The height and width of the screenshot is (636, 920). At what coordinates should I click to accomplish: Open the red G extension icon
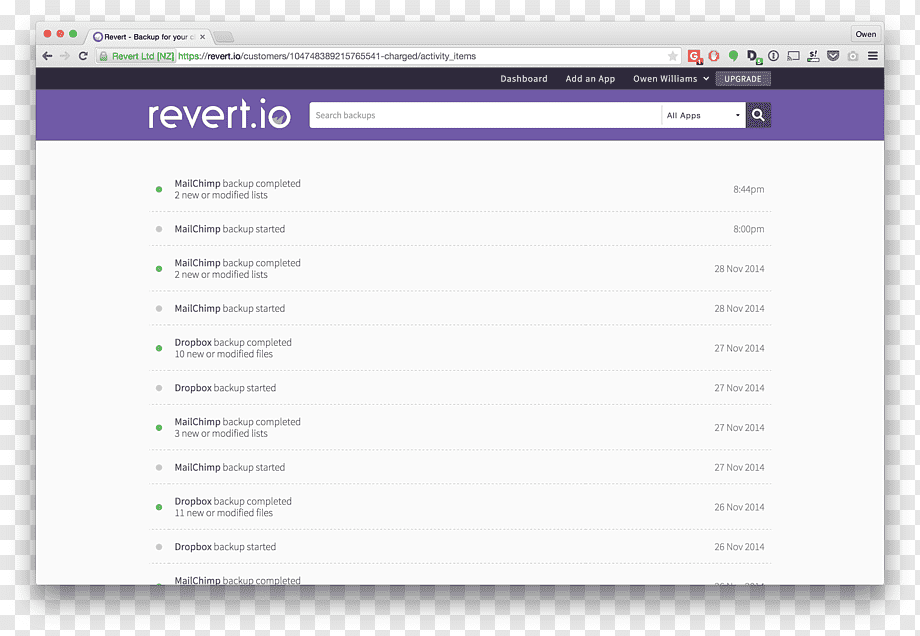tap(695, 56)
